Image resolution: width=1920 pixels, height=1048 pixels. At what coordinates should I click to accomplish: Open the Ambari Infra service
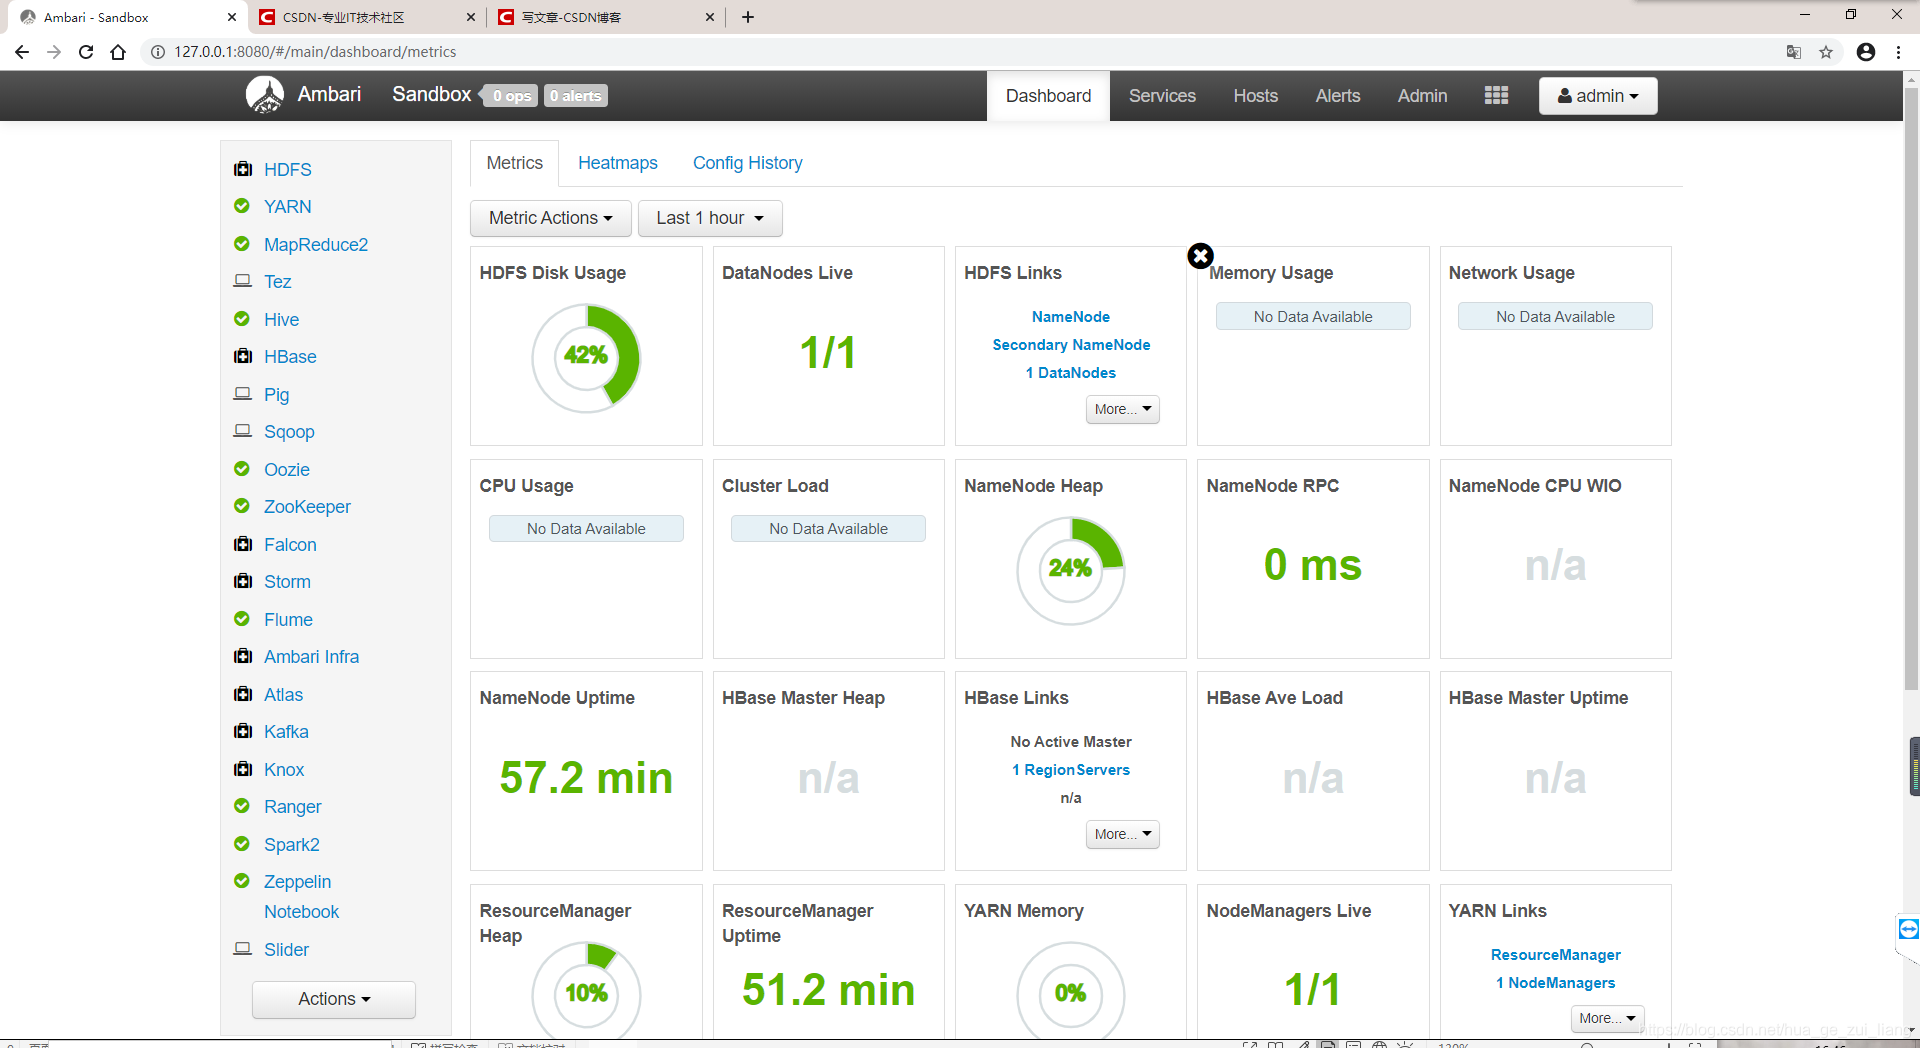click(x=311, y=657)
